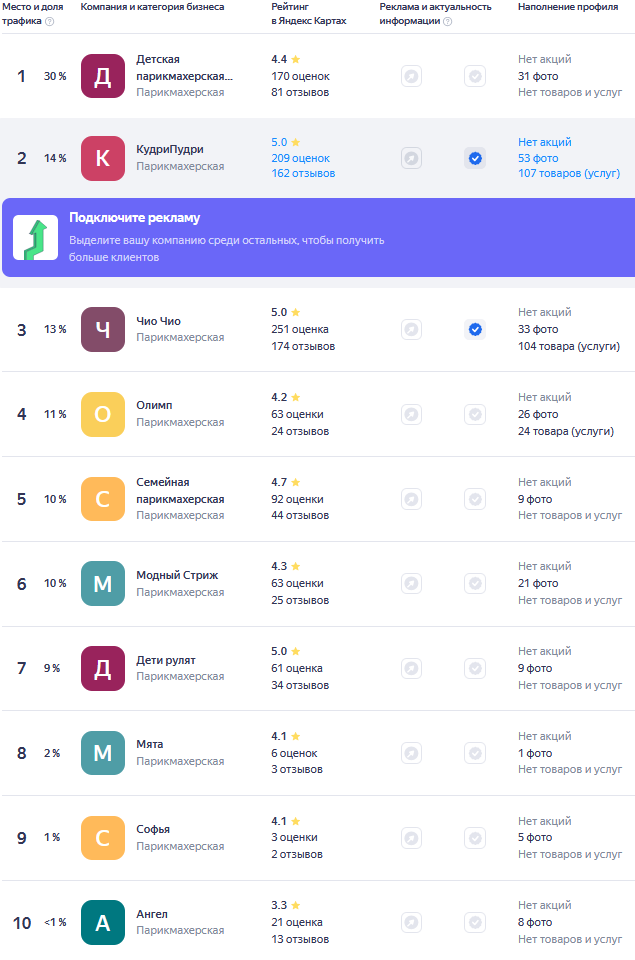This screenshot has height=960, width=635.
Task: Click the advertising status icon in Дети рулят row
Action: [411, 669]
